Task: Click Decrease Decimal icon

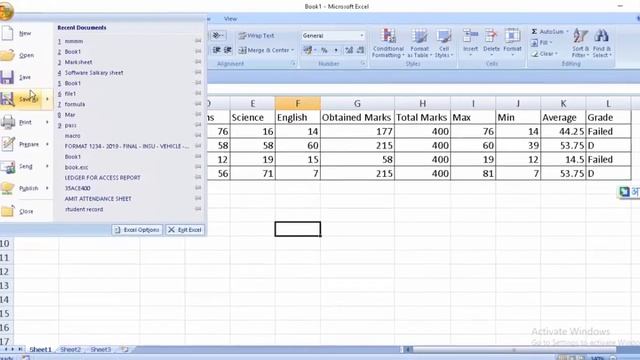Action: tap(360, 50)
